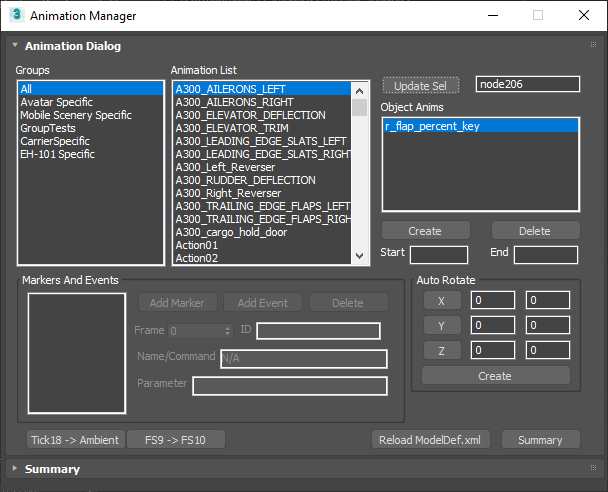The width and height of the screenshot is (608, 492).
Task: Click Create button in Auto Rotate group
Action: point(495,376)
